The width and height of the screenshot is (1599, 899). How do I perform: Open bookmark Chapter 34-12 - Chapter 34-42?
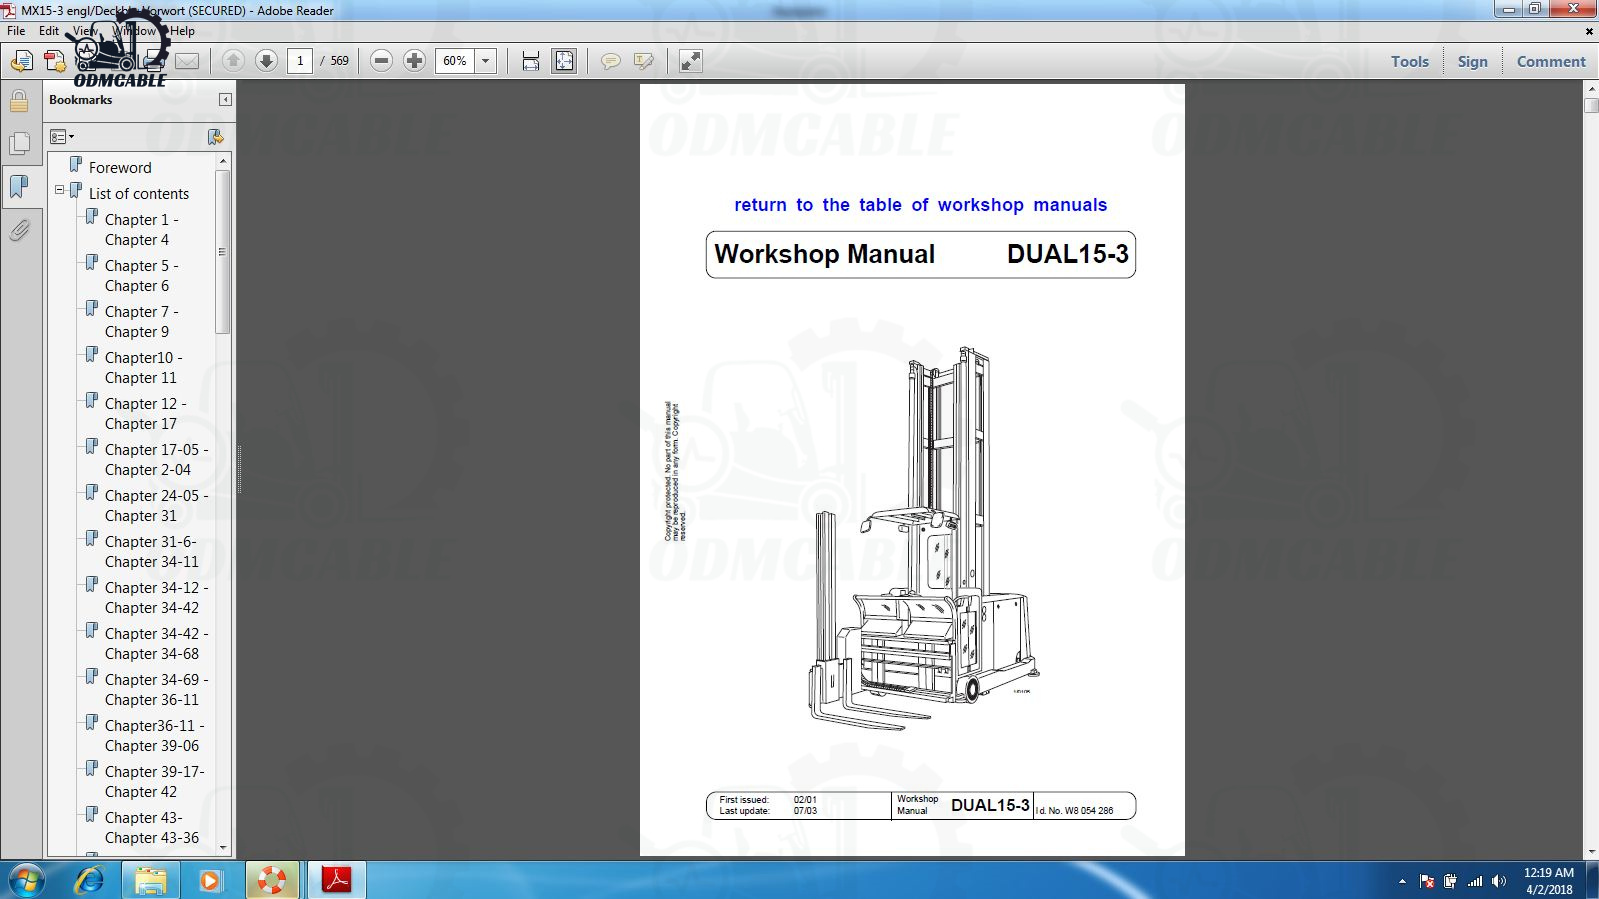[157, 598]
